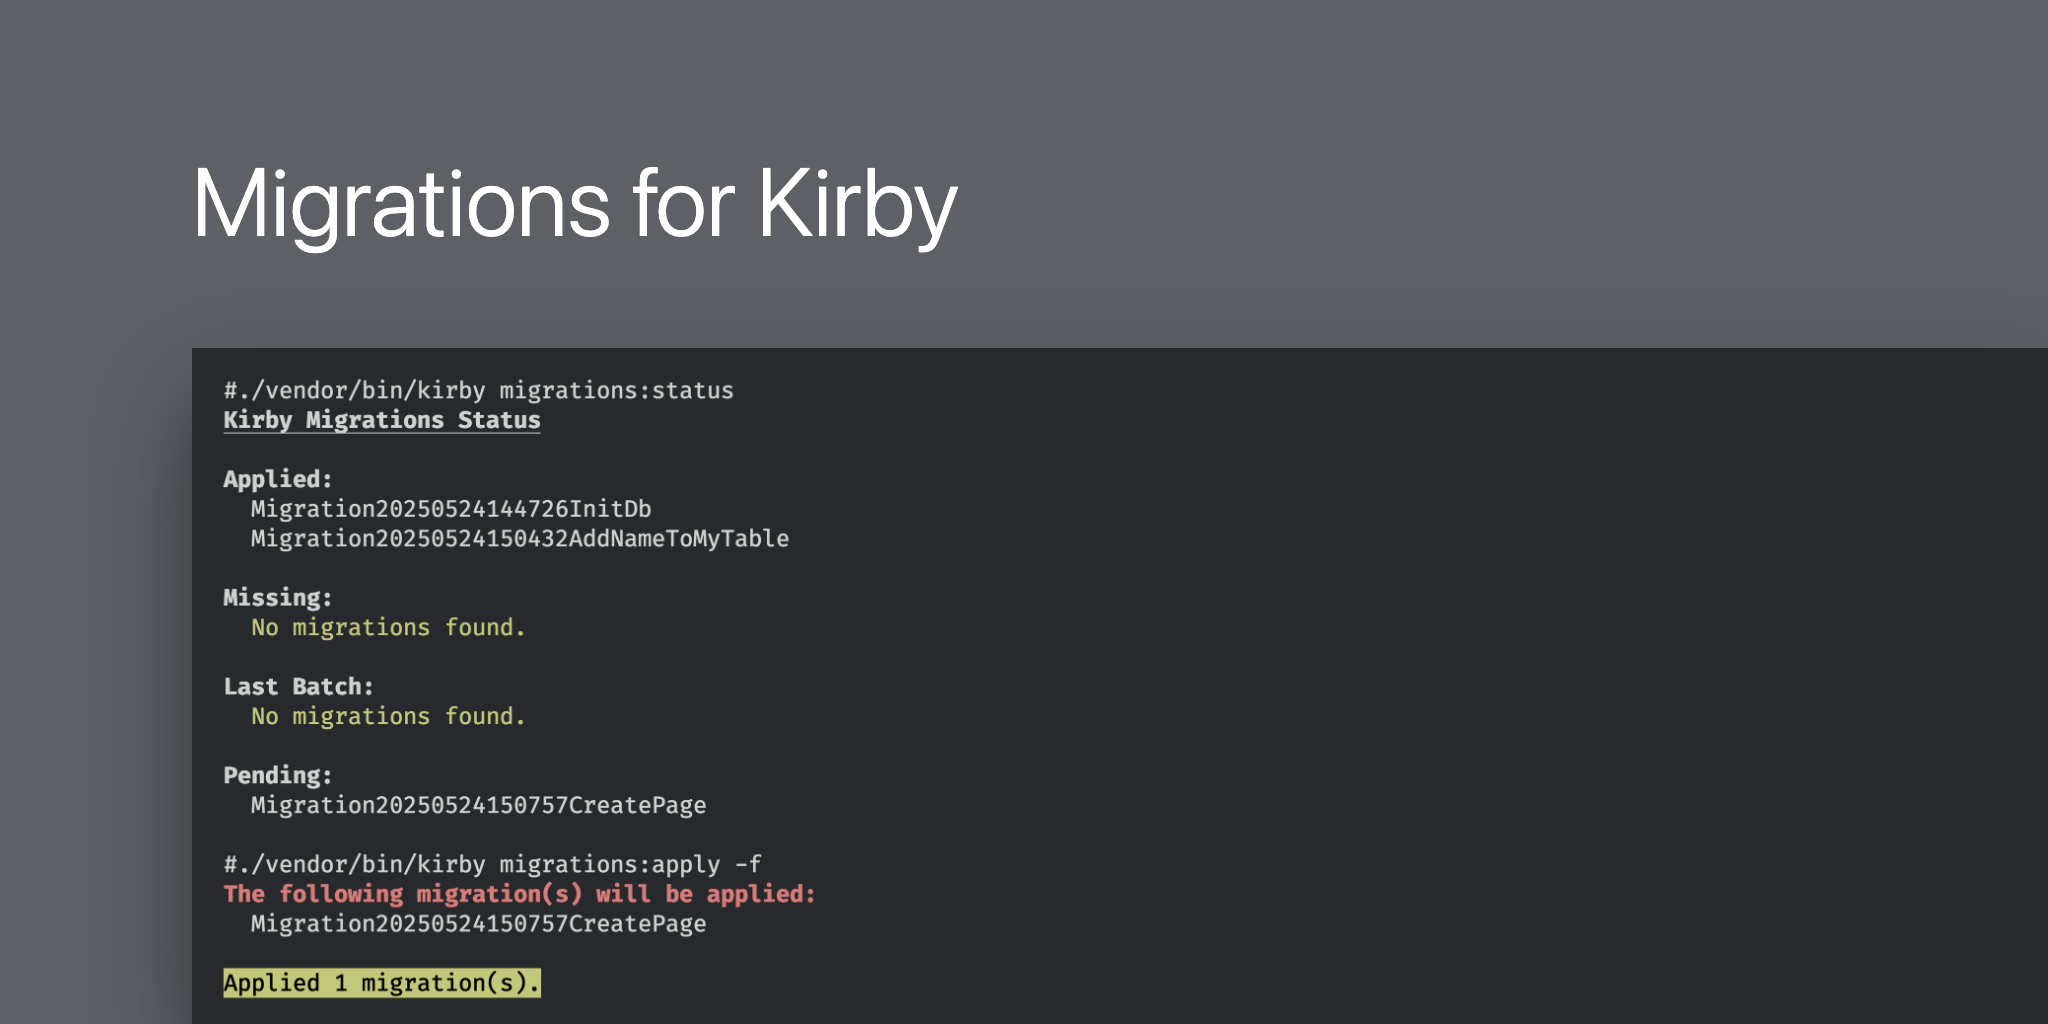Select the "Applied:" section label
This screenshot has height=1024, width=2048.
(277, 480)
